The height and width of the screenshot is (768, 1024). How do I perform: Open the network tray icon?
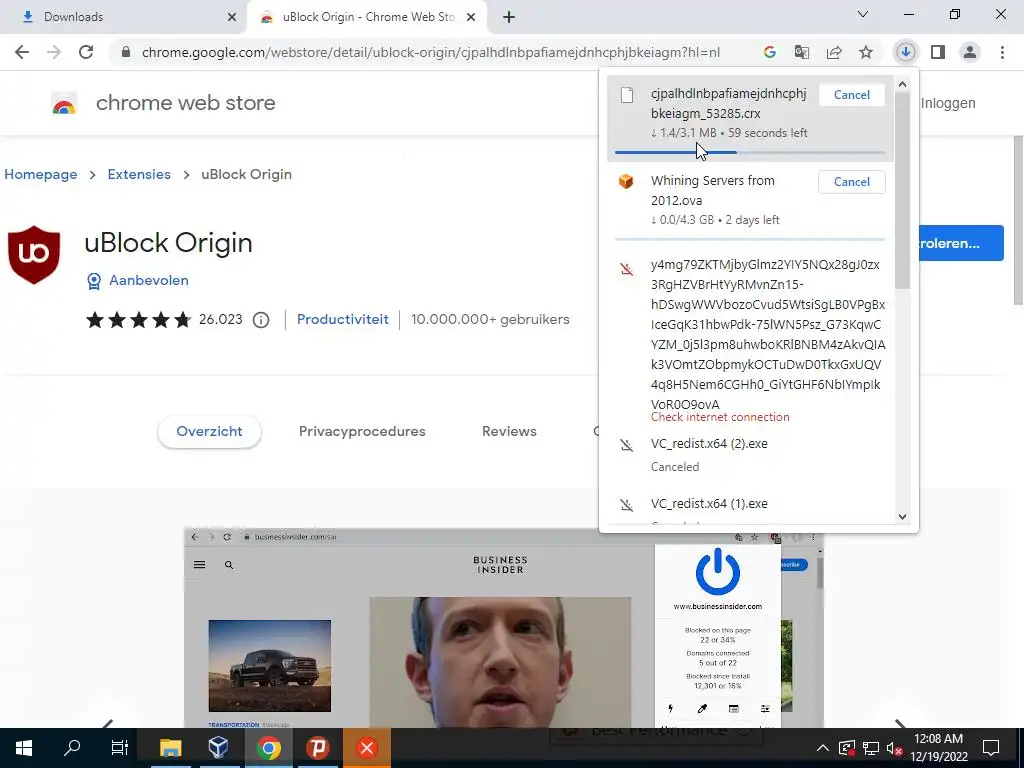pos(871,748)
